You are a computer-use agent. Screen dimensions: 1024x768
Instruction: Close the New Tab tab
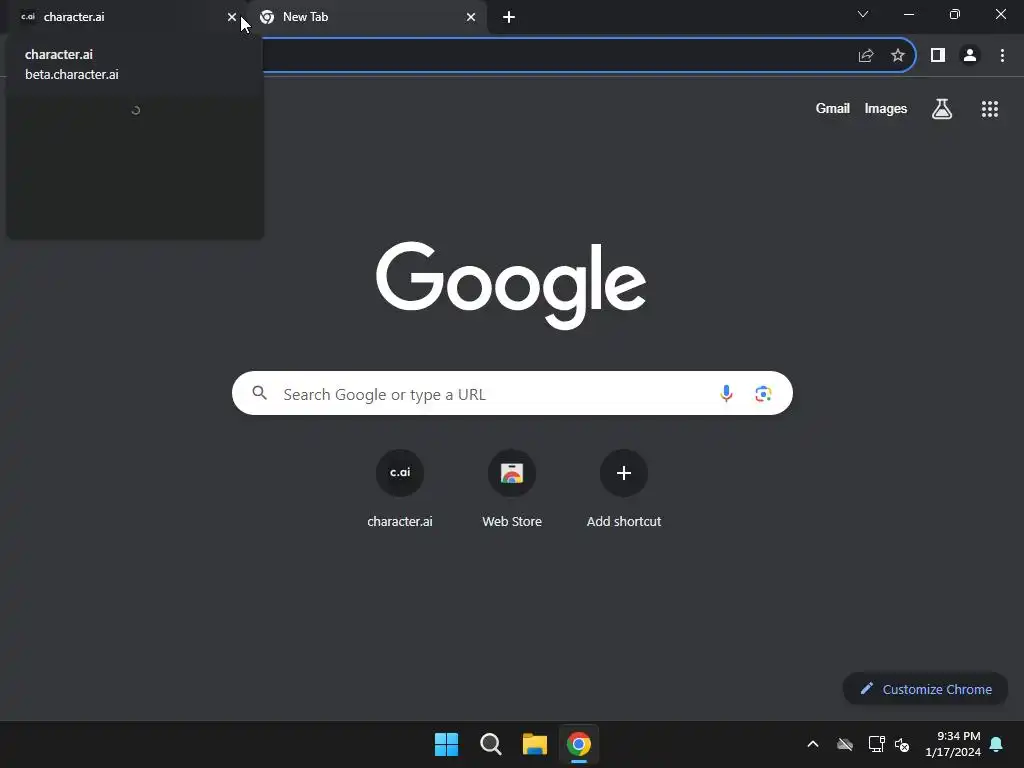pos(471,17)
